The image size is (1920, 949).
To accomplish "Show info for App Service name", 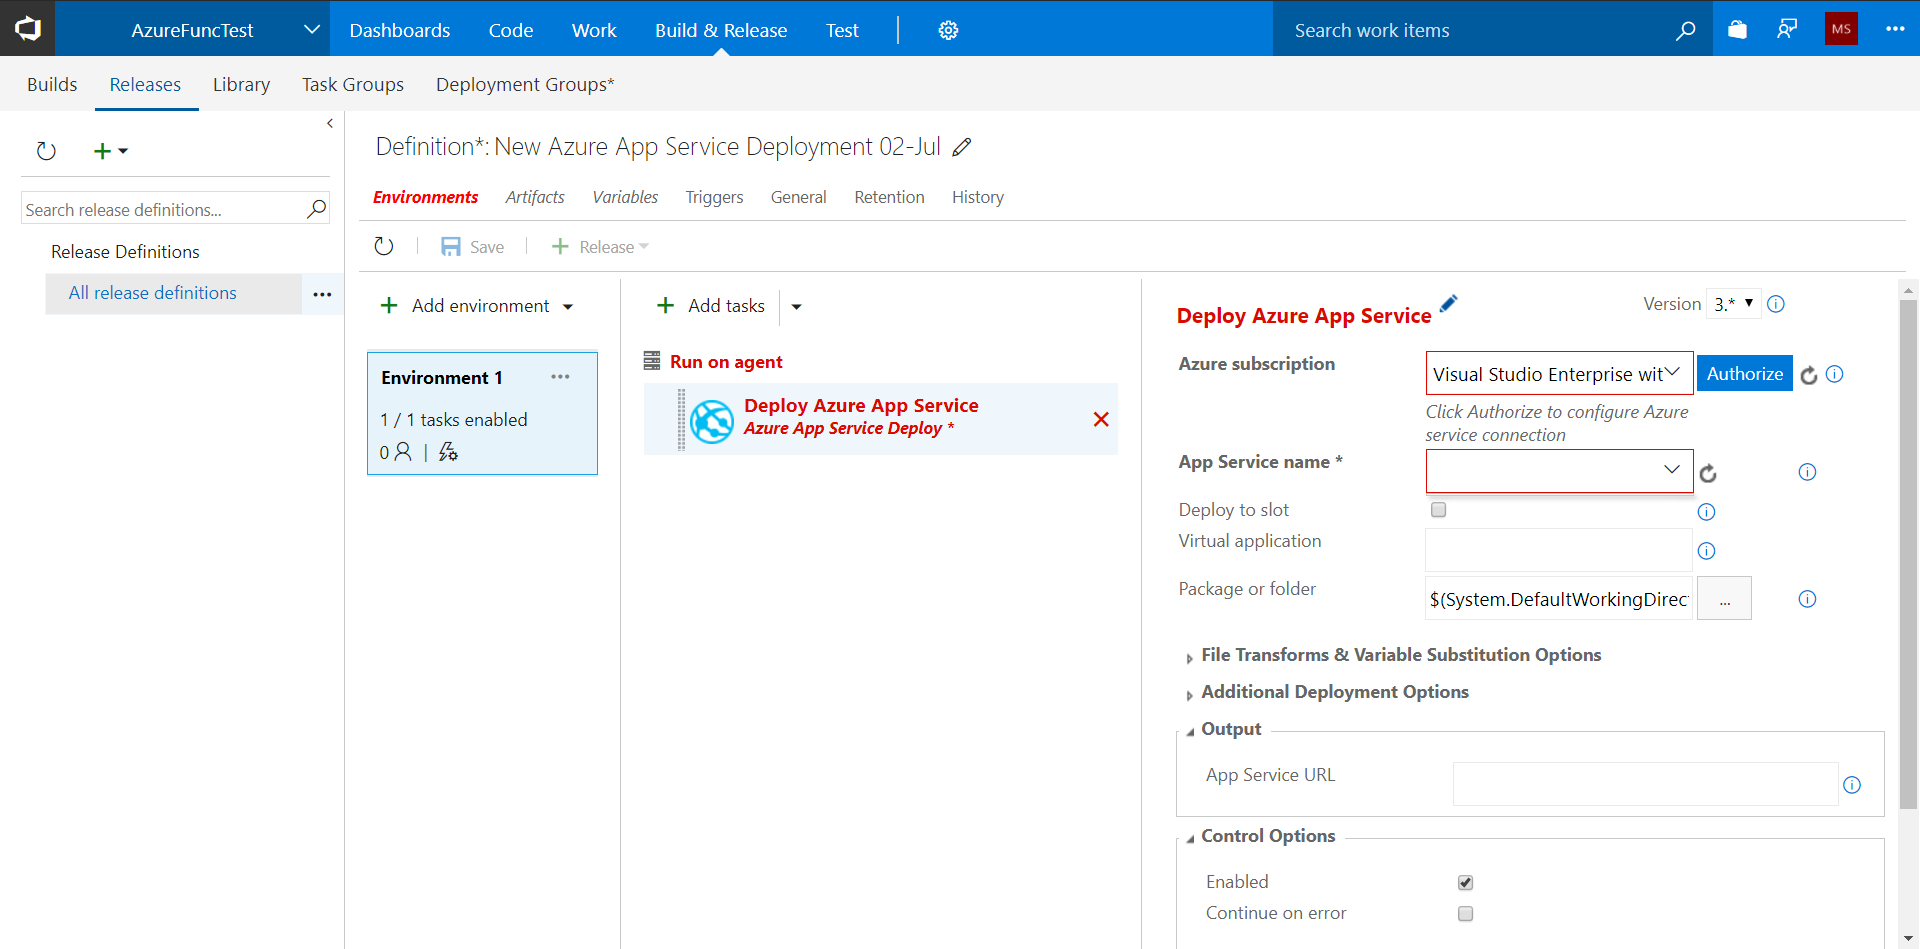I will [x=1807, y=472].
